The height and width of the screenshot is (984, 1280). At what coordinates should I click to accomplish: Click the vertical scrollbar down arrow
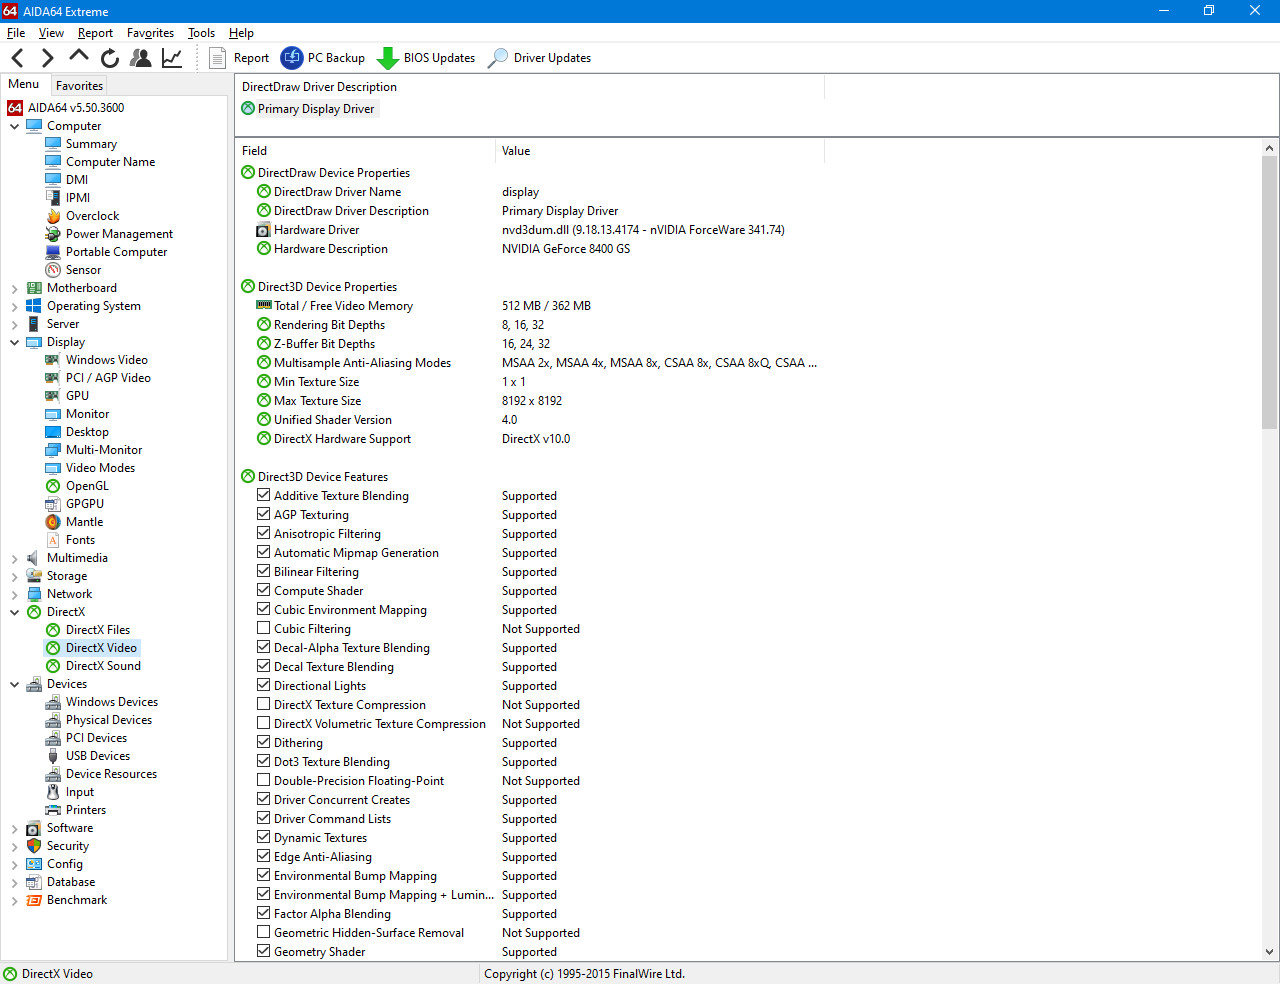click(1269, 952)
